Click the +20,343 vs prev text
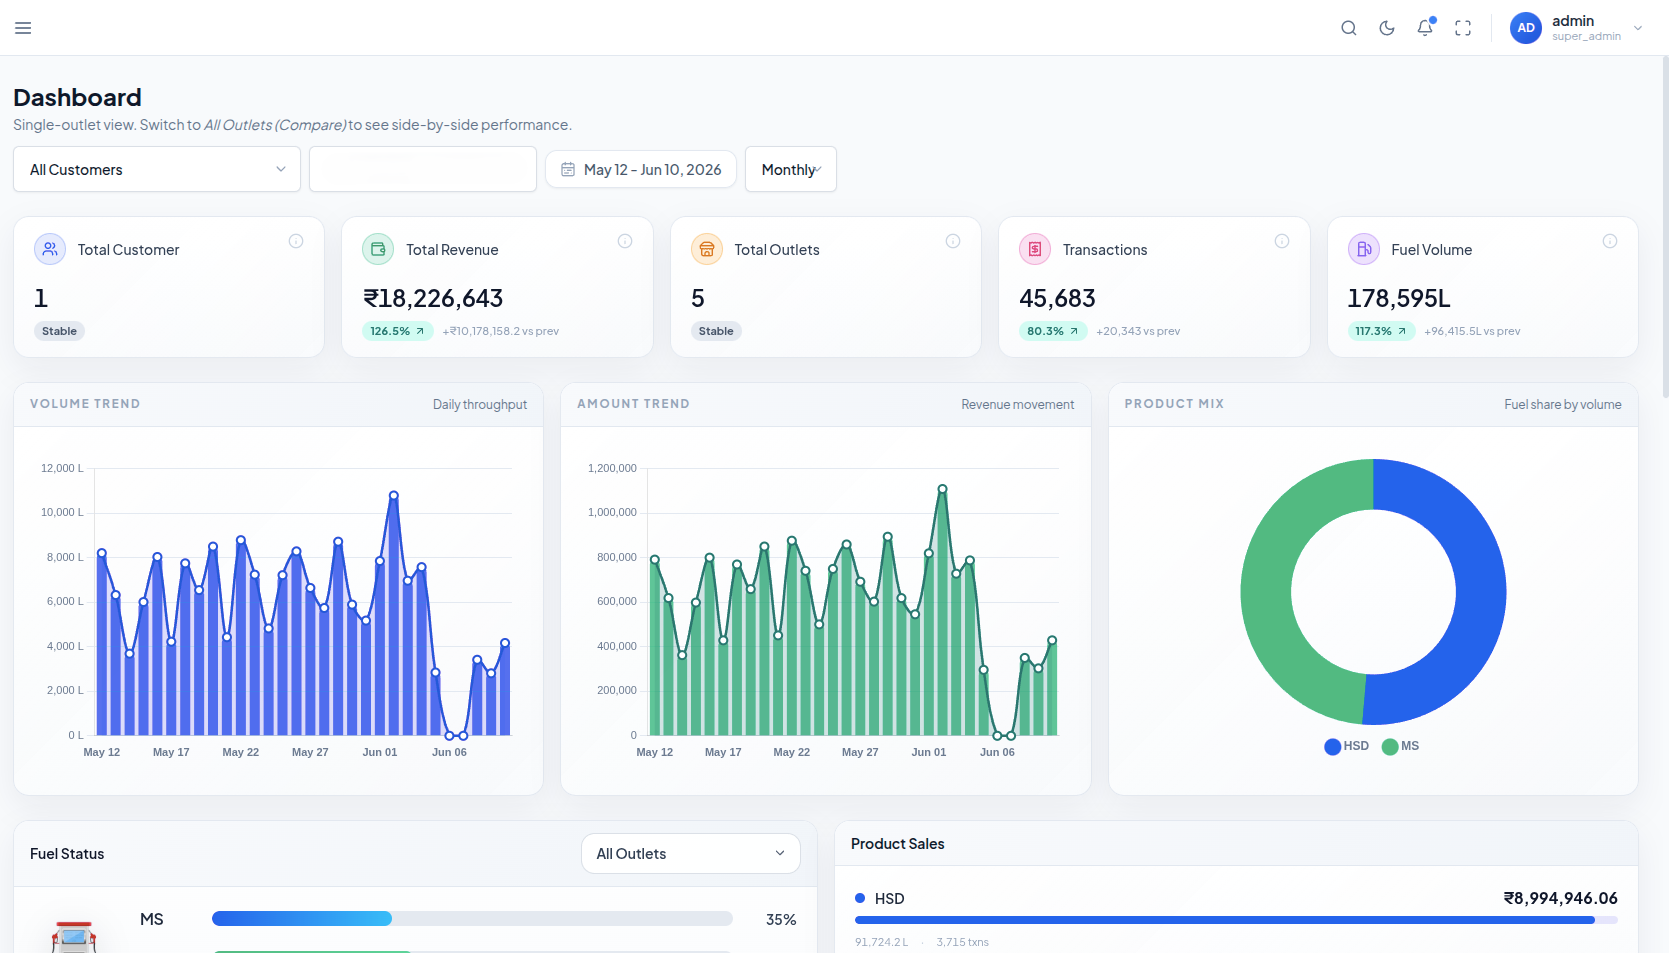This screenshot has width=1669, height=953. (x=1138, y=331)
